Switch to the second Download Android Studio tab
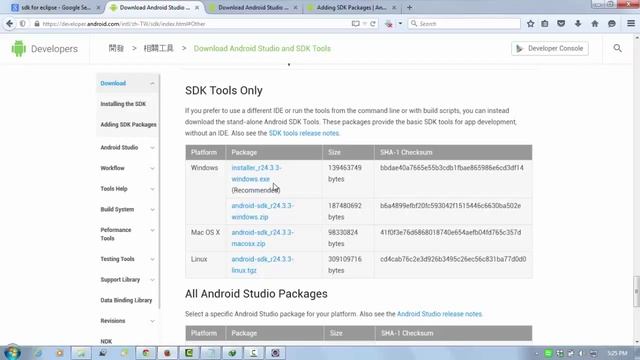Screen dimensions: 640x360 253,7
